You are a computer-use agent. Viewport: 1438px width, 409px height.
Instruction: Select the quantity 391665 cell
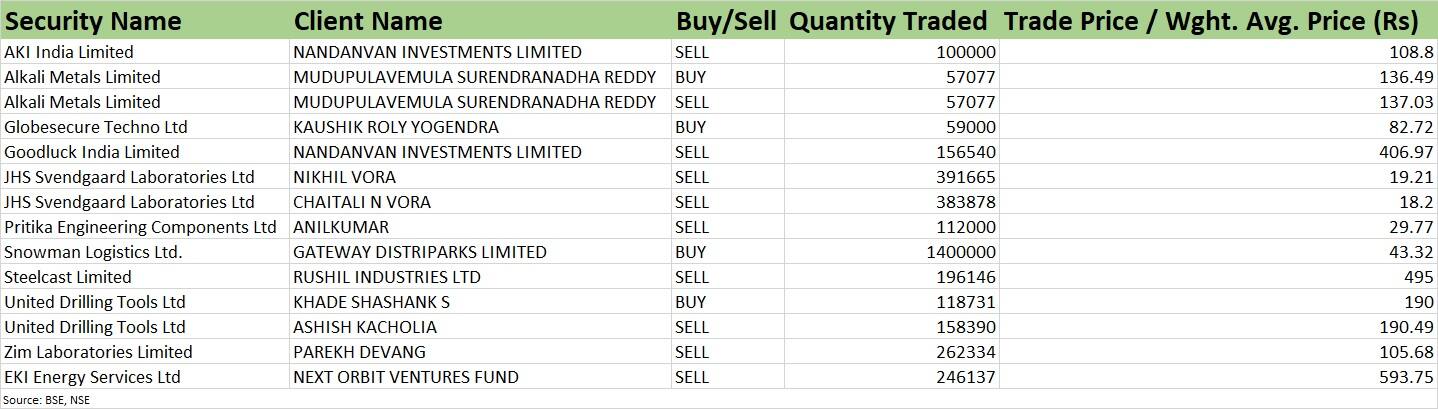[x=891, y=177]
